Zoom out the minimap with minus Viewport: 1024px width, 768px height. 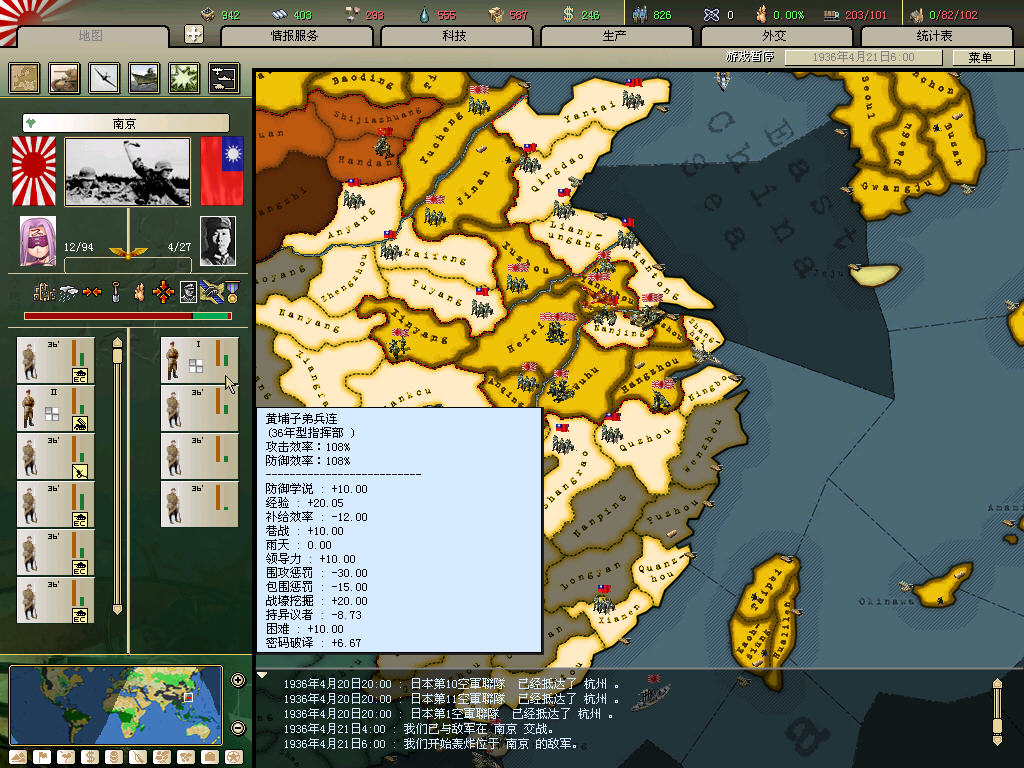point(238,728)
